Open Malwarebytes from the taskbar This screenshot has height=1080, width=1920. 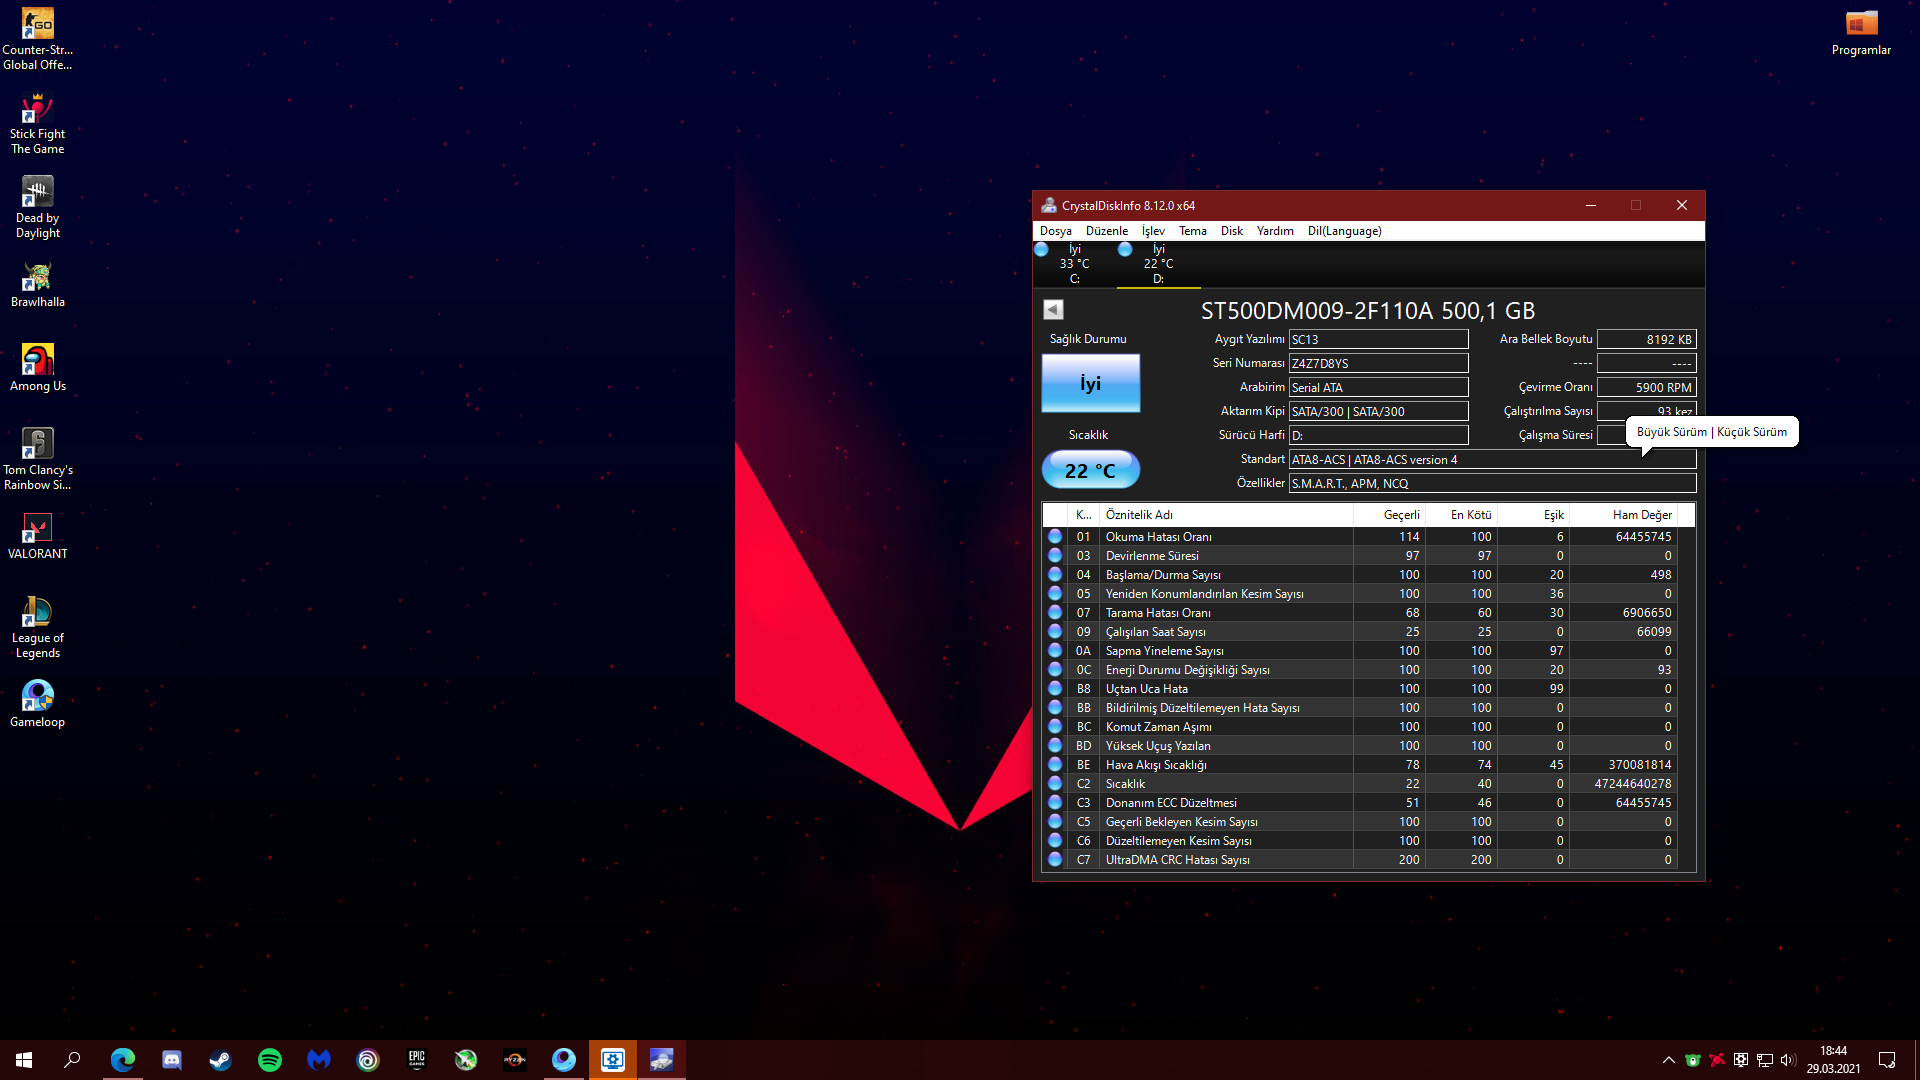[319, 1060]
